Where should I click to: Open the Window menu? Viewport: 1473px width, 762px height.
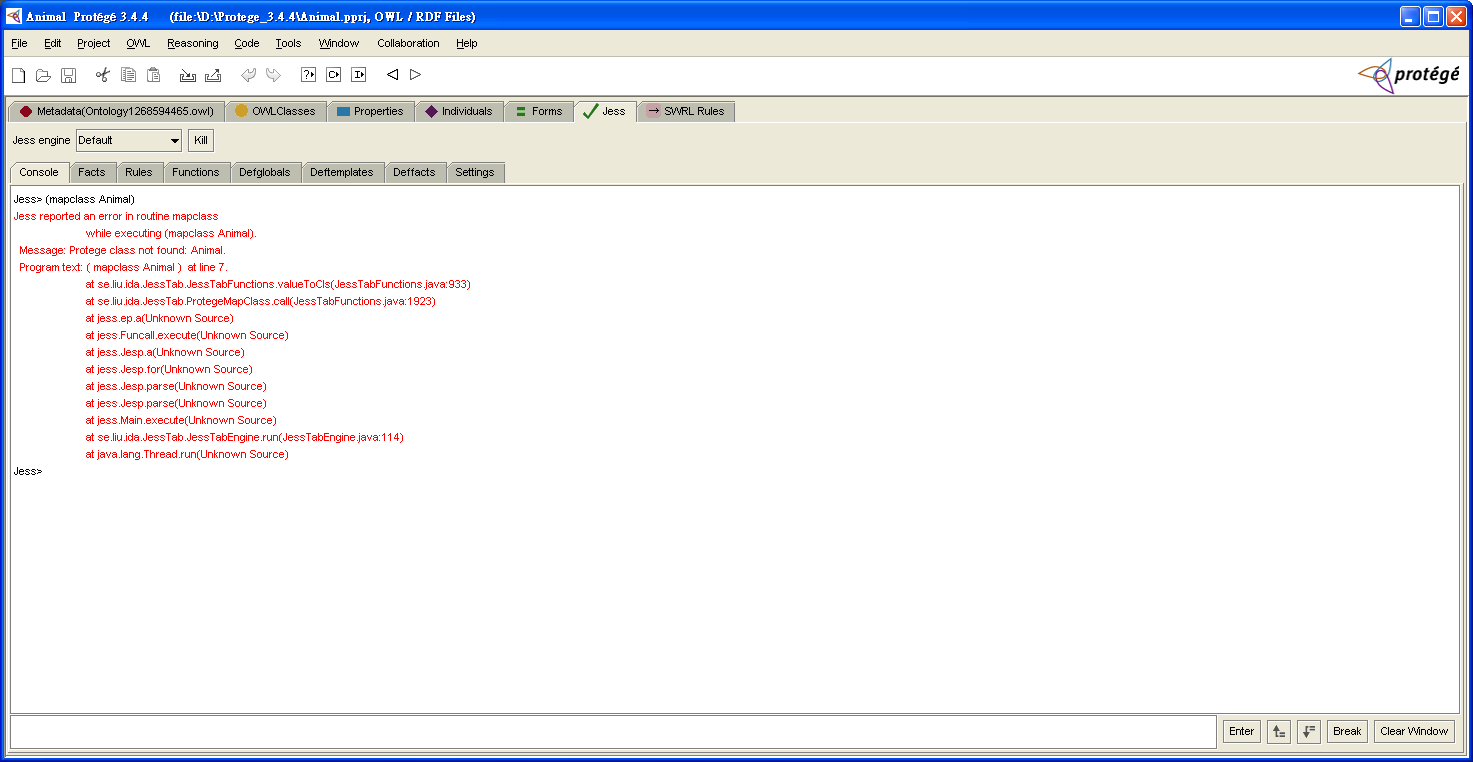[339, 43]
